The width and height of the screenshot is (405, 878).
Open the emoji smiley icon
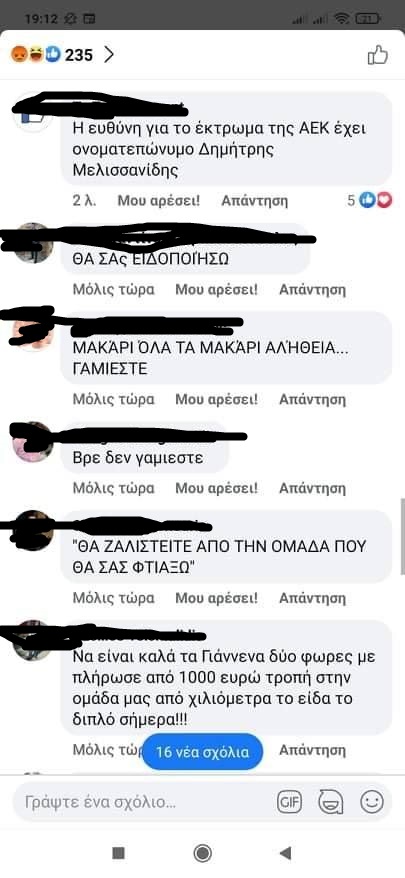(x=372, y=802)
